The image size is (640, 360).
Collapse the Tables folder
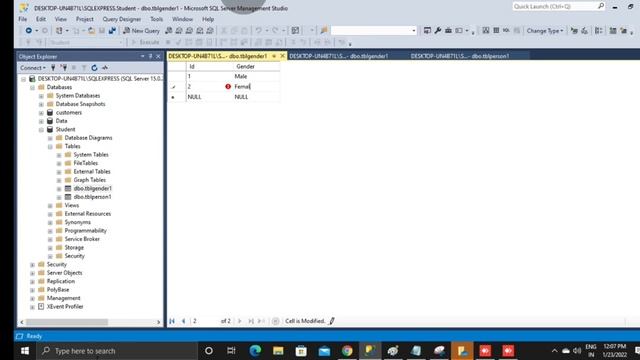50,147
